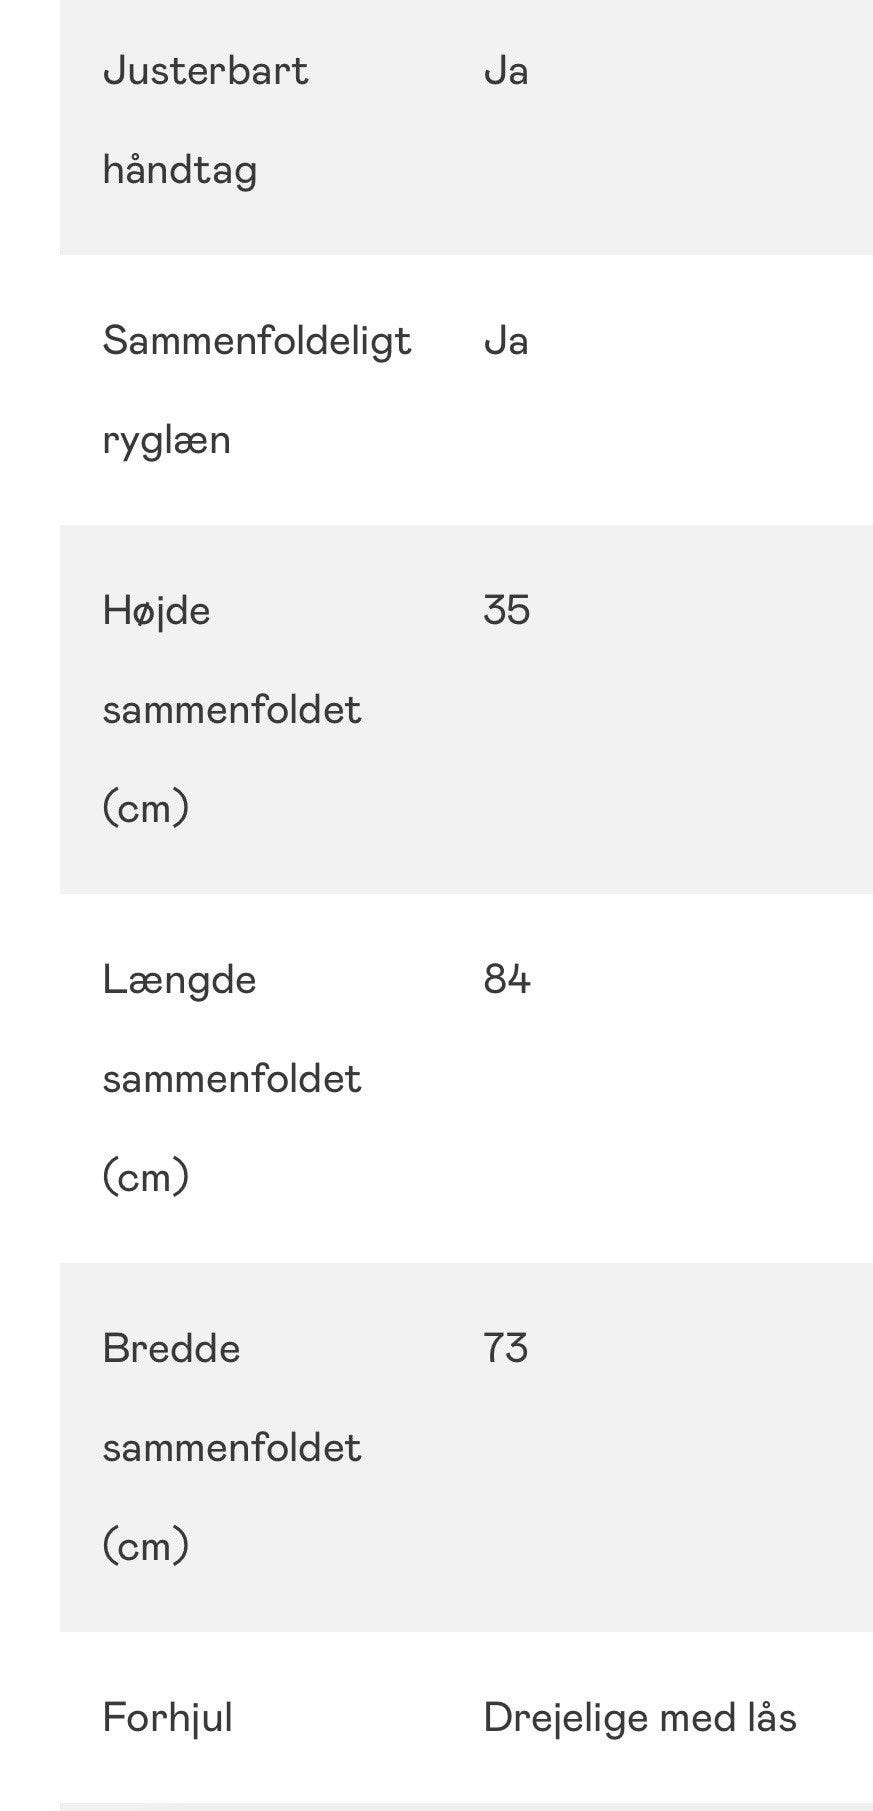Screen dimensions: 873x1811
Task: Select the folded height value 35
Action: click(x=506, y=610)
